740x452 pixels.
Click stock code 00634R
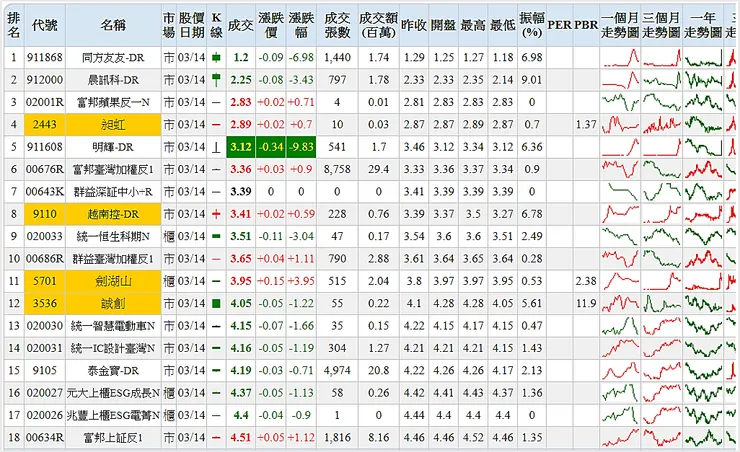(x=44, y=438)
